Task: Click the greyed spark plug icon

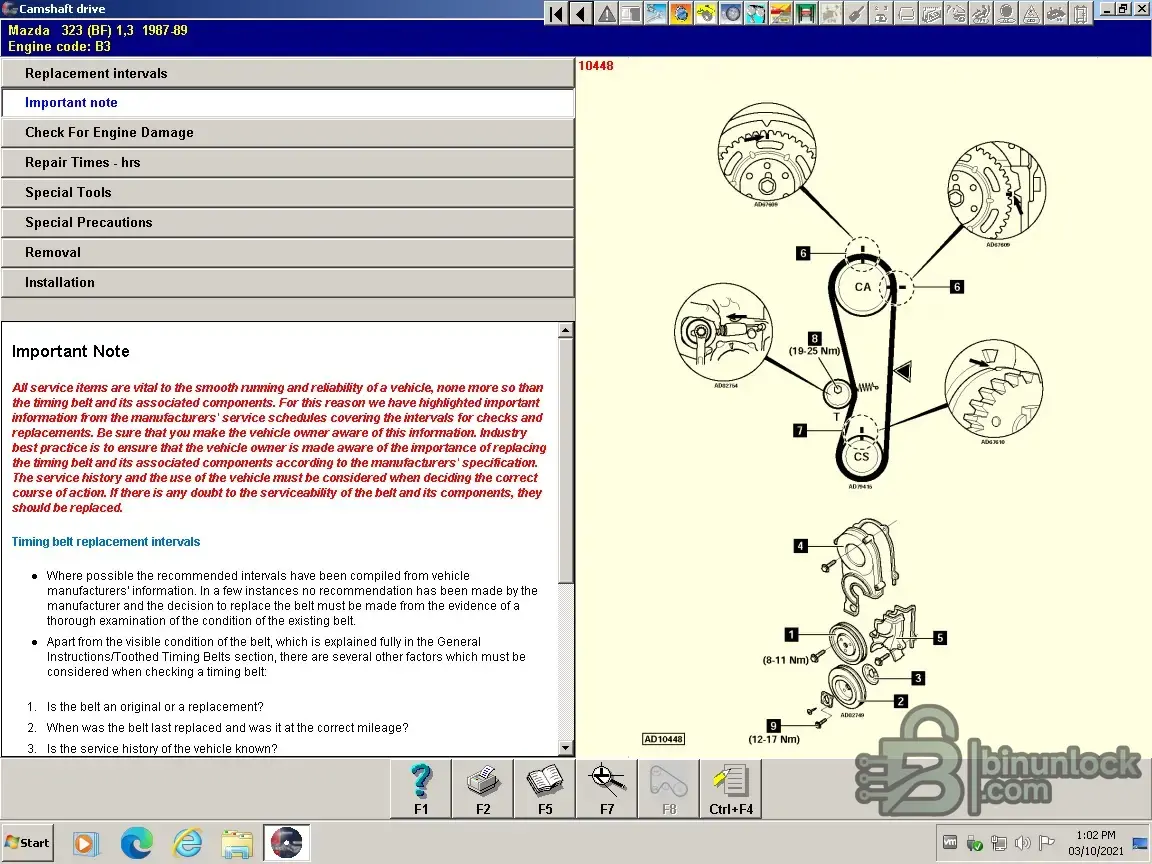Action: tap(856, 13)
